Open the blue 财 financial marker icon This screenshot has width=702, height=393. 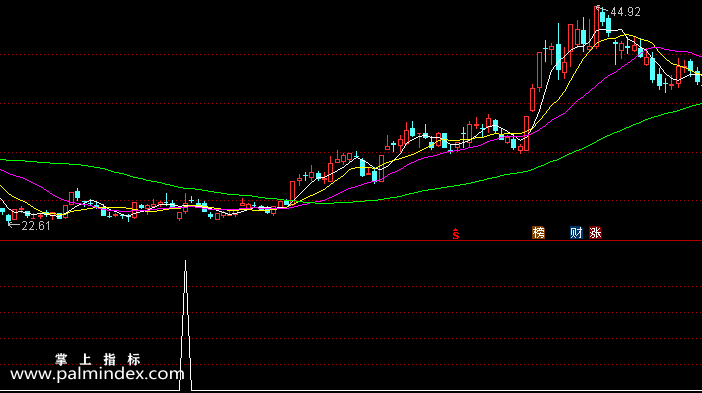click(576, 232)
